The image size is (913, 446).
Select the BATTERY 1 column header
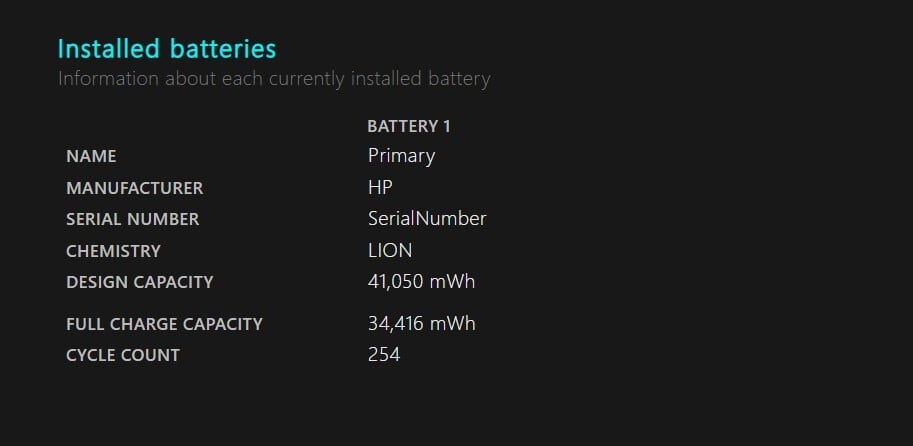tap(409, 126)
